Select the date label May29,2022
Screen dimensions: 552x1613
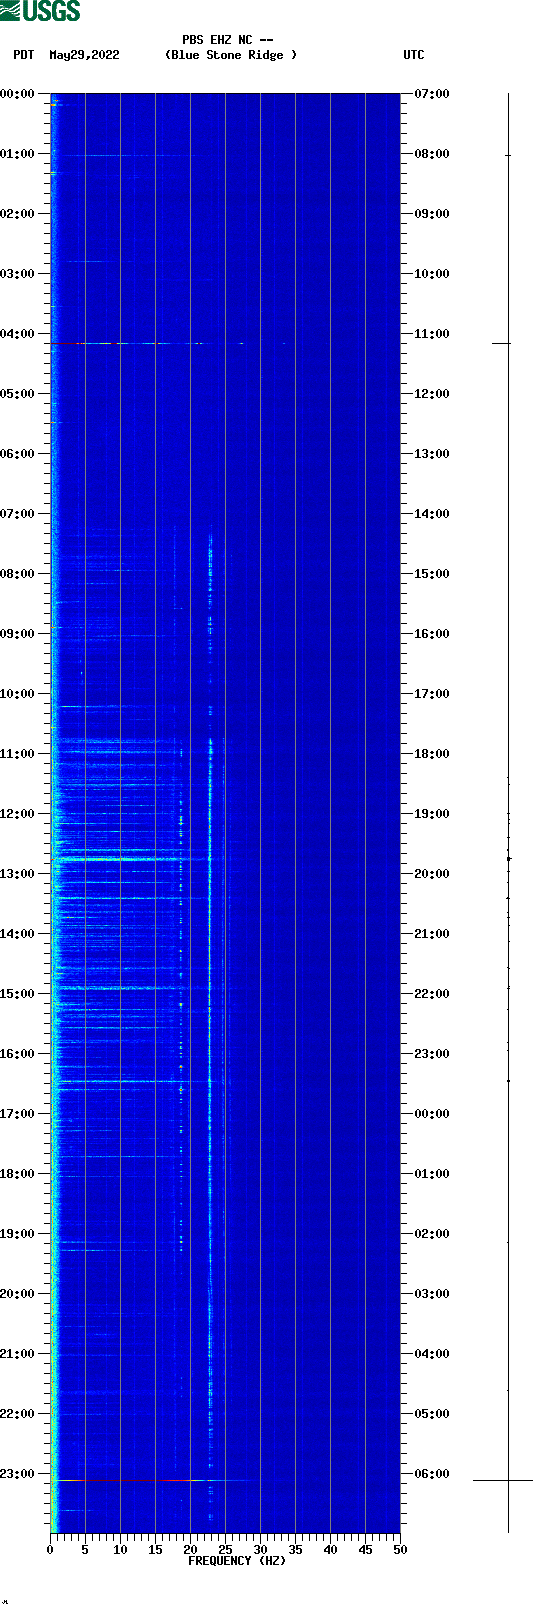coord(84,55)
